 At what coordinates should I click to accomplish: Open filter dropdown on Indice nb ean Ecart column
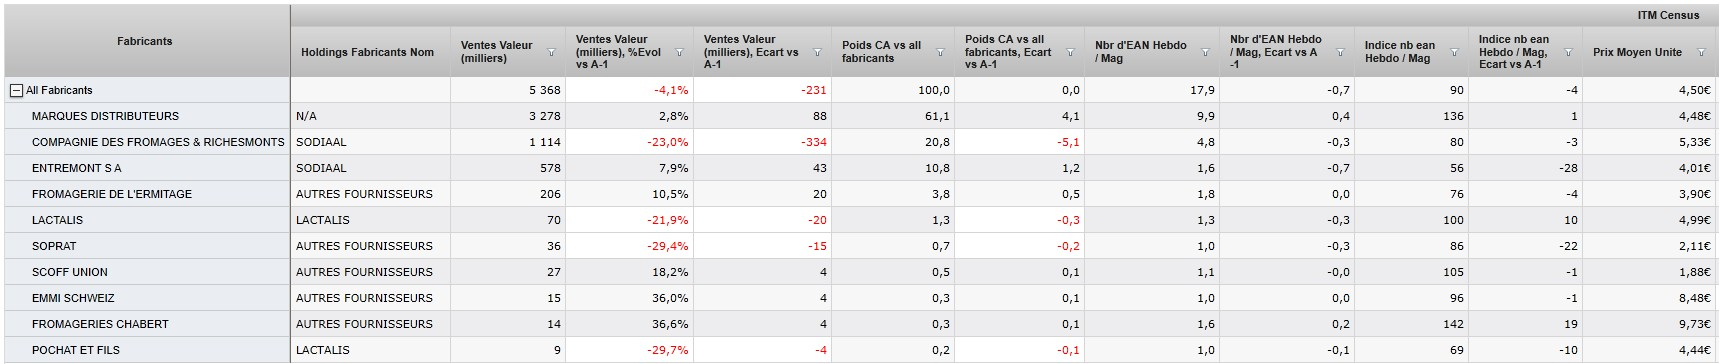click(x=1568, y=52)
